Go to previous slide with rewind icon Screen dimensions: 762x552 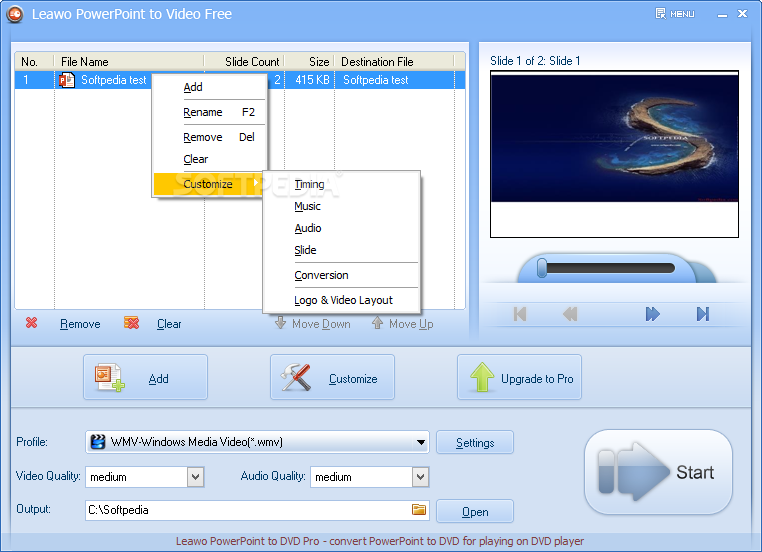[570, 314]
